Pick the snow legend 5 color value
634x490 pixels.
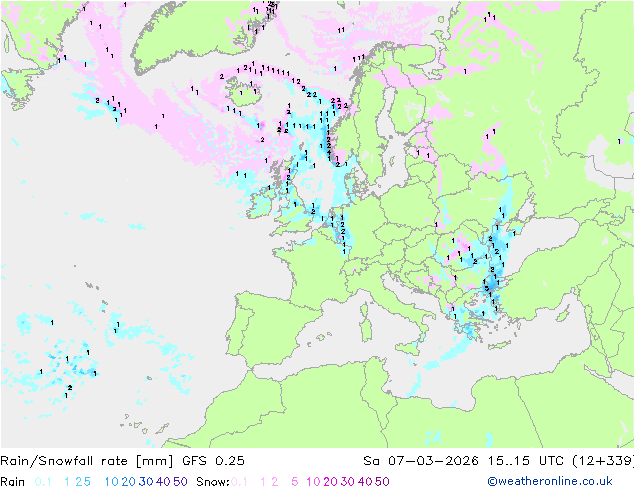(x=295, y=482)
